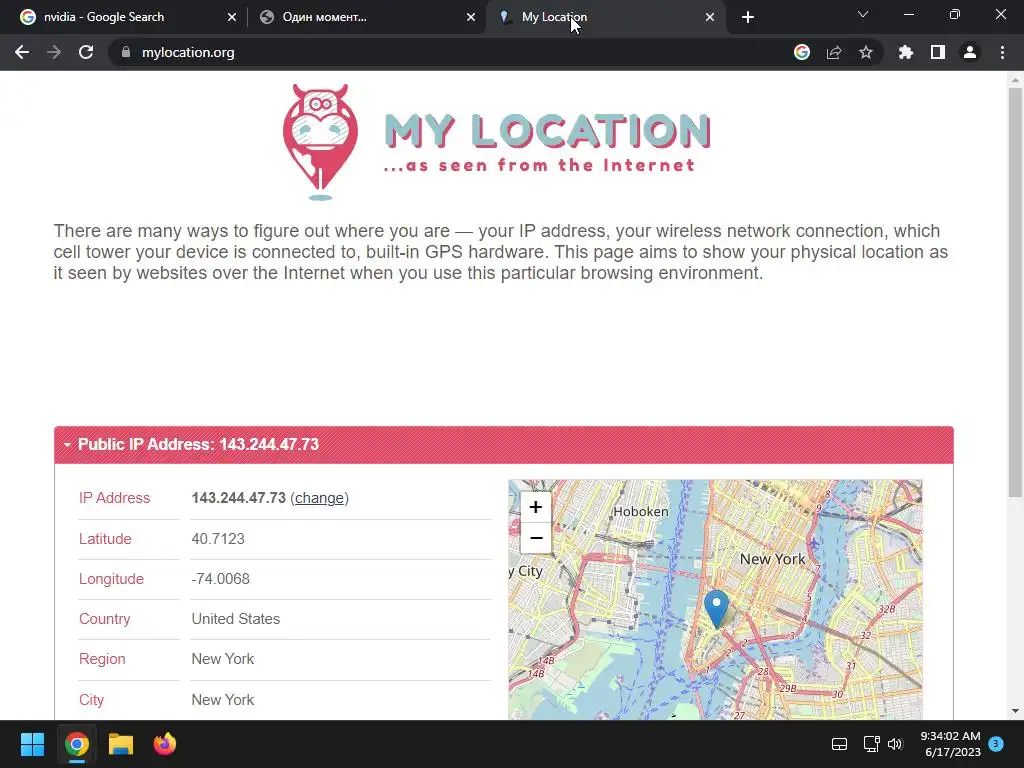Image resolution: width=1024 pixels, height=768 pixels.
Task: Open the Extensions puzzle icon
Action: [x=906, y=52]
